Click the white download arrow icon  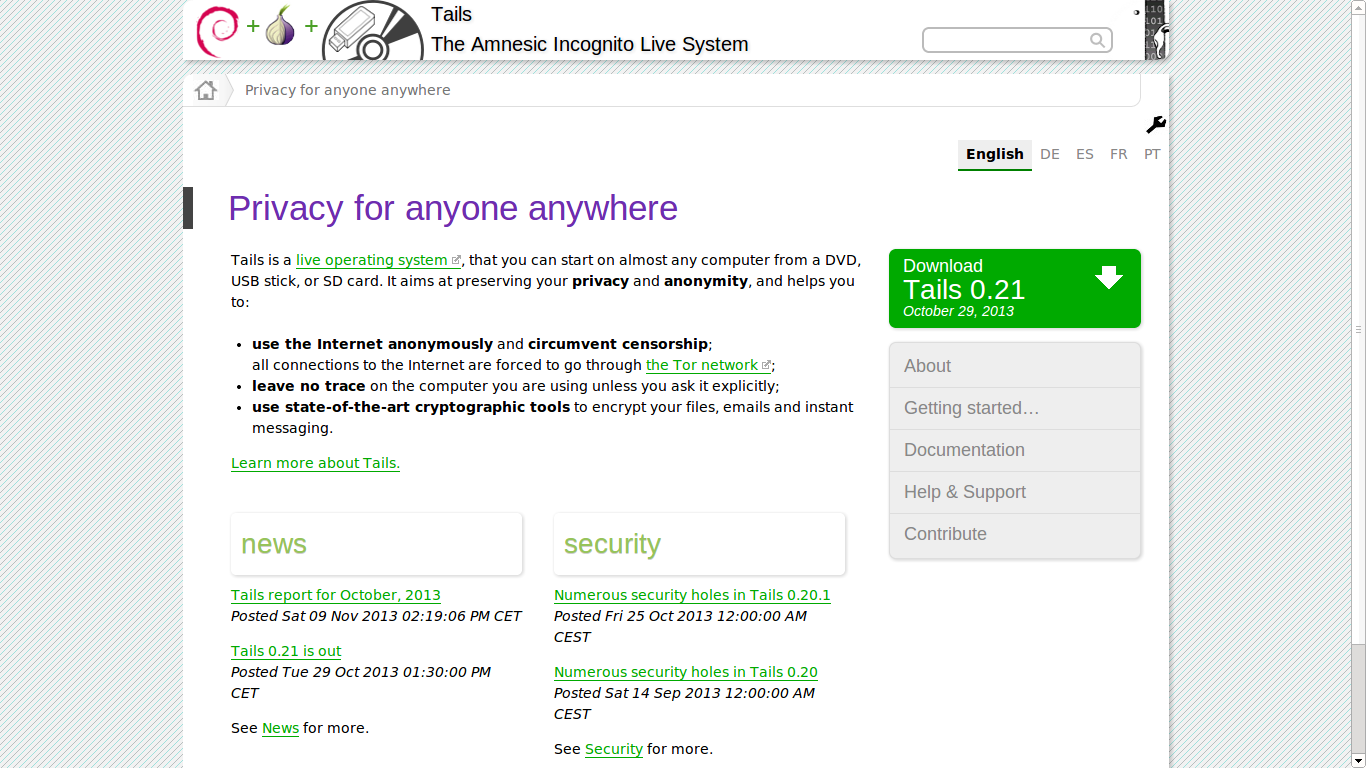[x=1108, y=277]
